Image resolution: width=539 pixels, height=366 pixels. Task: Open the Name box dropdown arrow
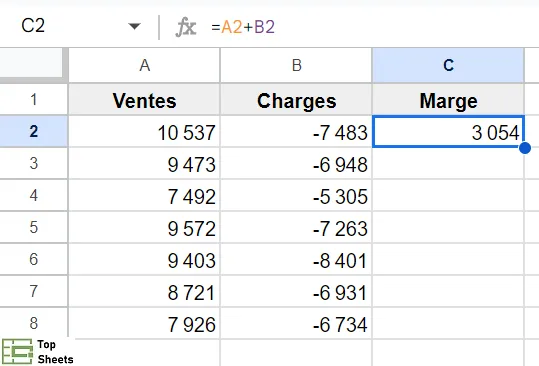(x=134, y=26)
